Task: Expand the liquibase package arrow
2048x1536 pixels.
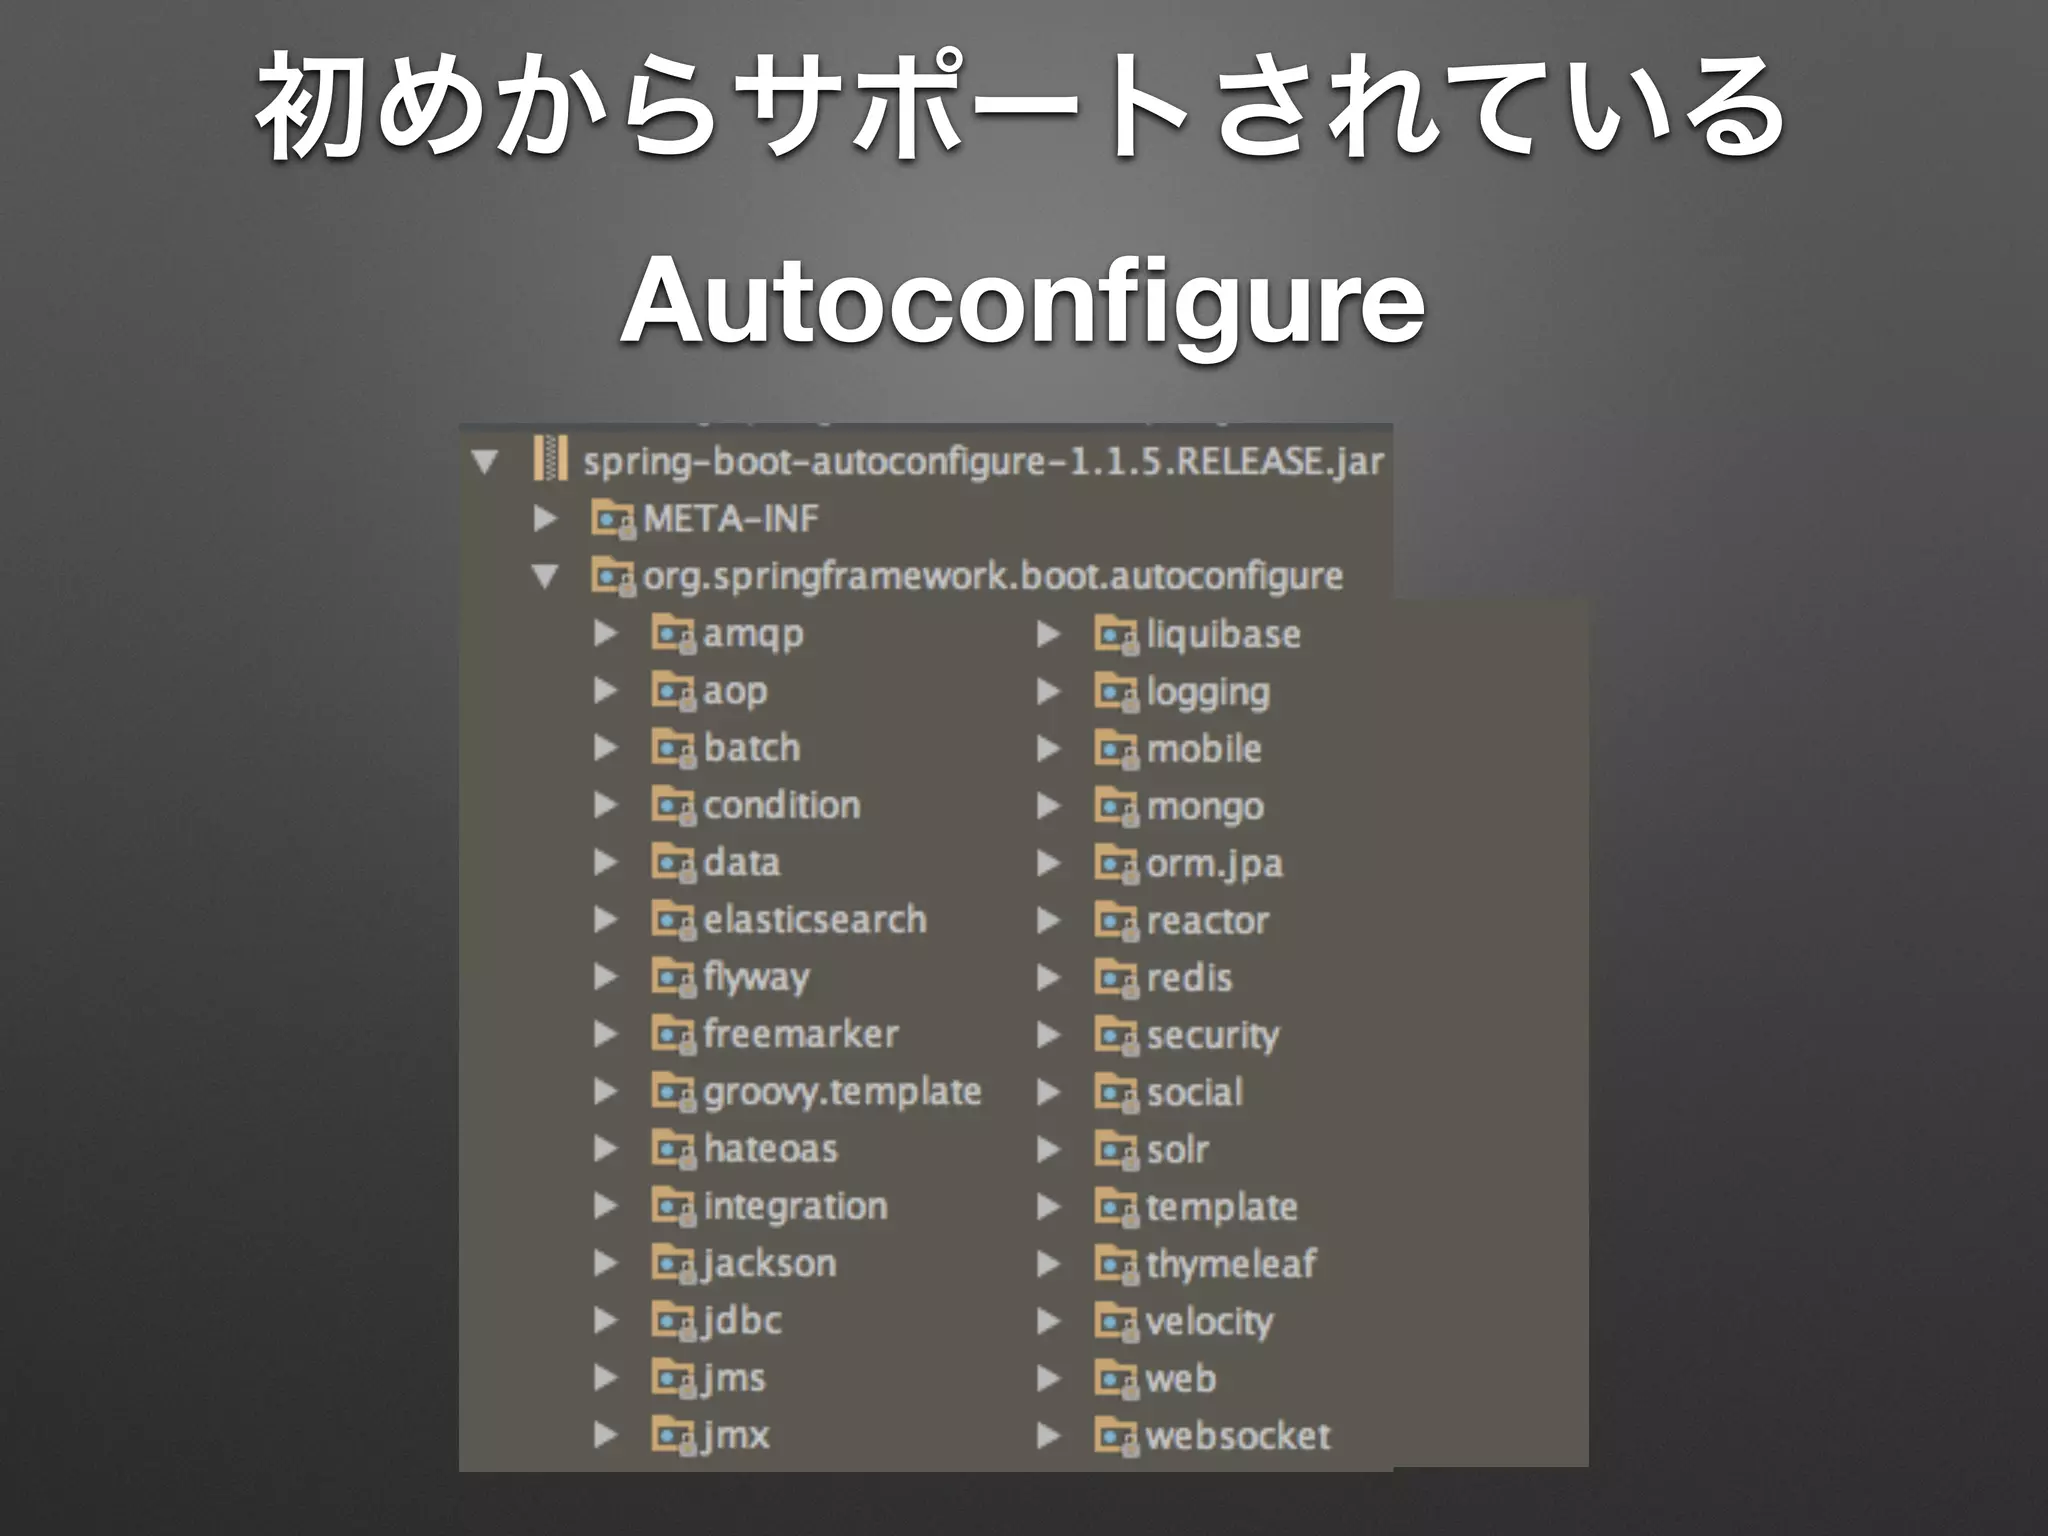Action: (1048, 634)
